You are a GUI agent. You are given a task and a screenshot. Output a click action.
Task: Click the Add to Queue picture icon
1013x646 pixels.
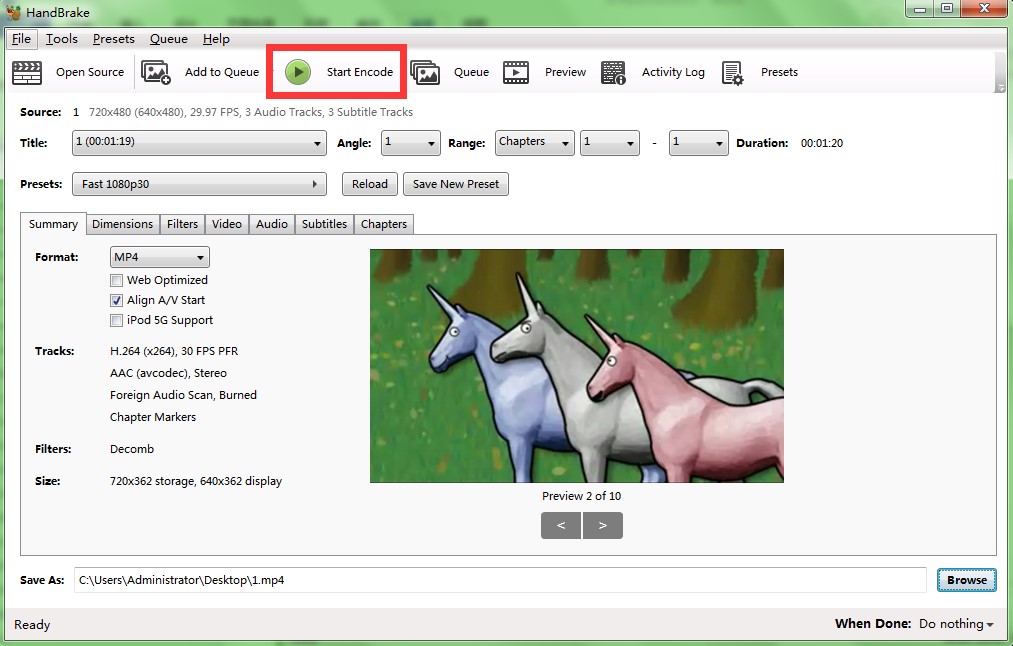[156, 72]
